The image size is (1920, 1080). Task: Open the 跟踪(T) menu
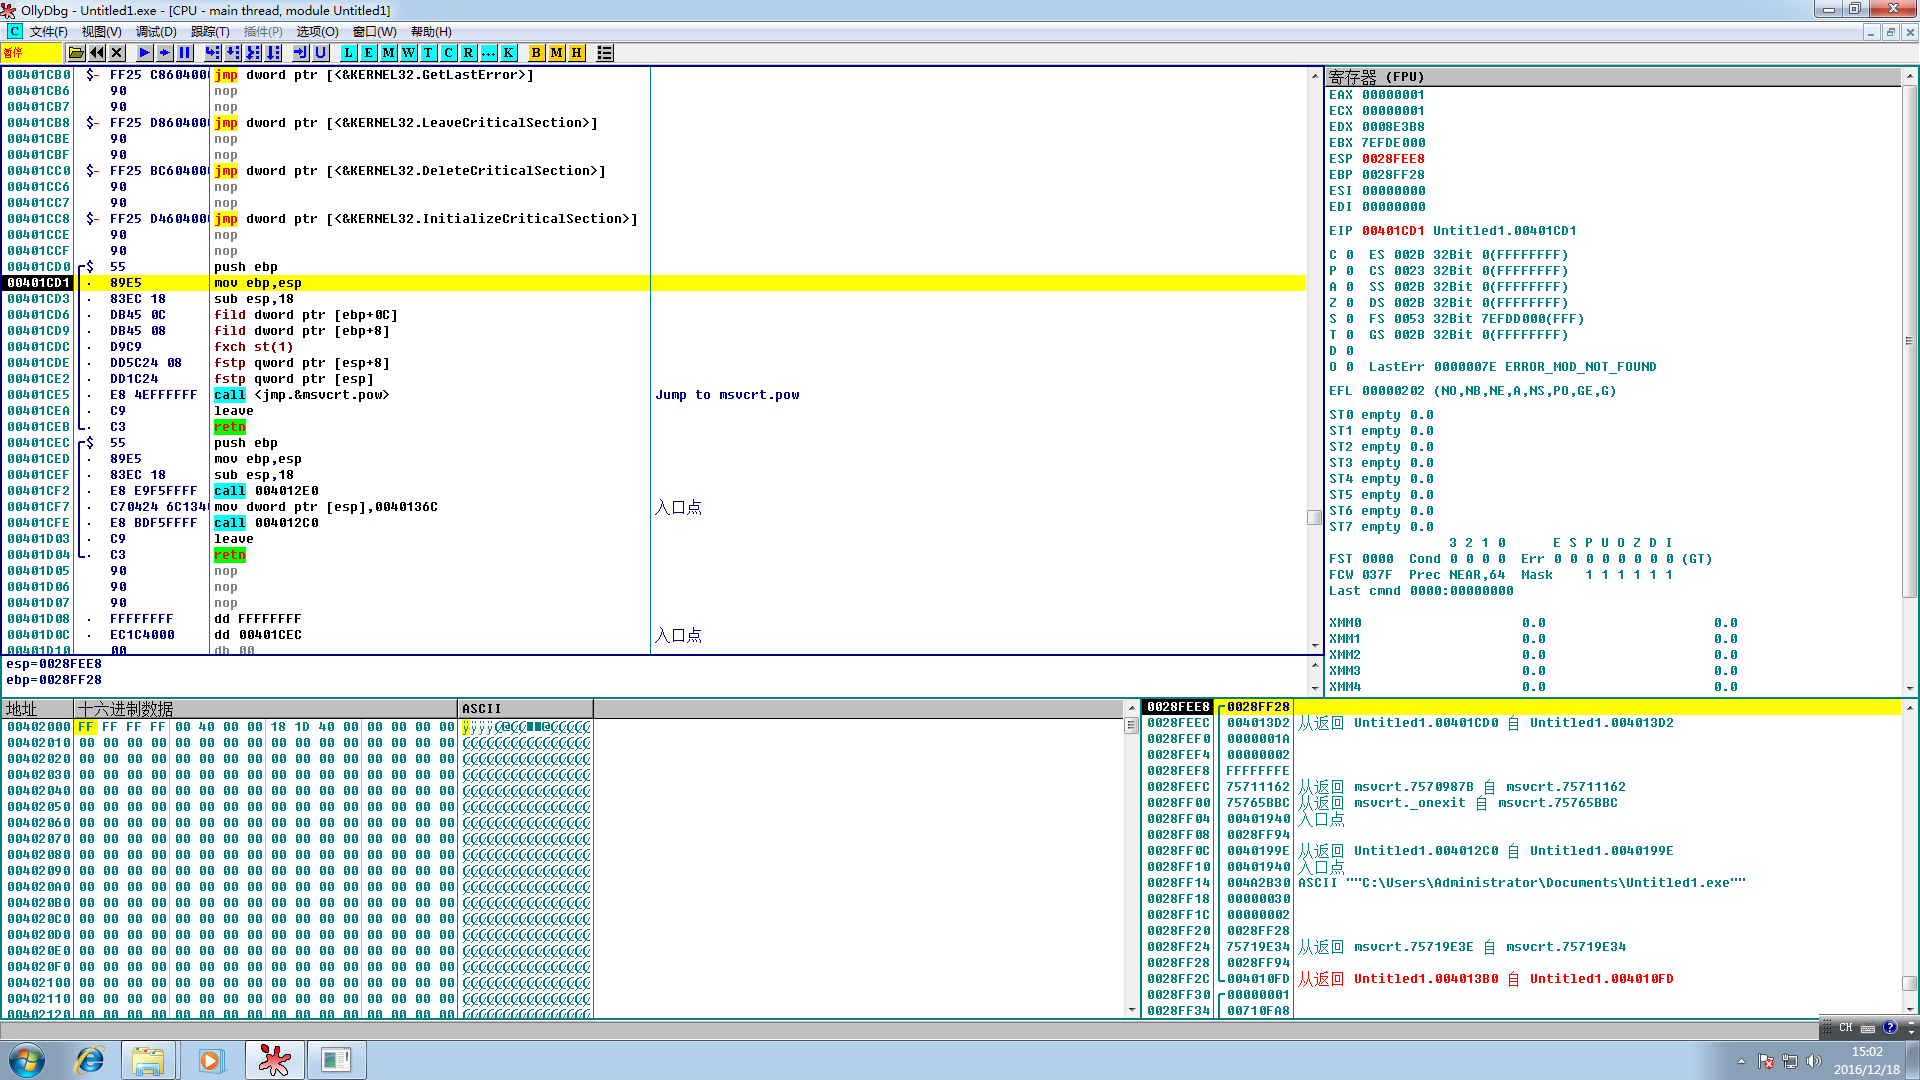[210, 32]
